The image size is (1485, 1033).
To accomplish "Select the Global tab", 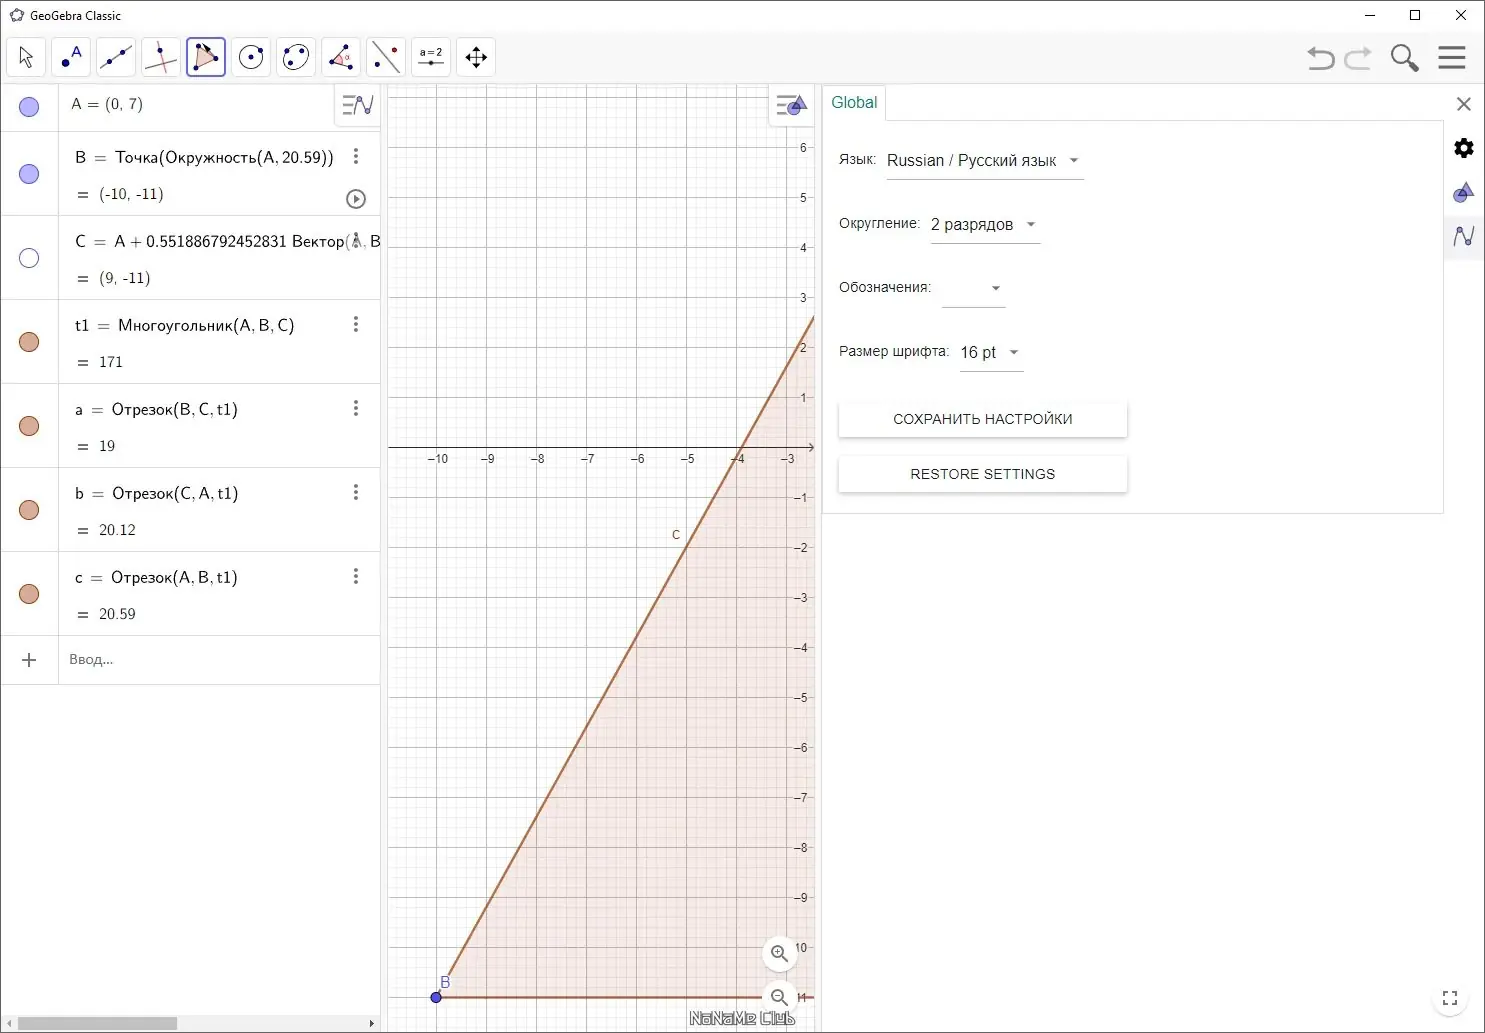I will [x=854, y=103].
